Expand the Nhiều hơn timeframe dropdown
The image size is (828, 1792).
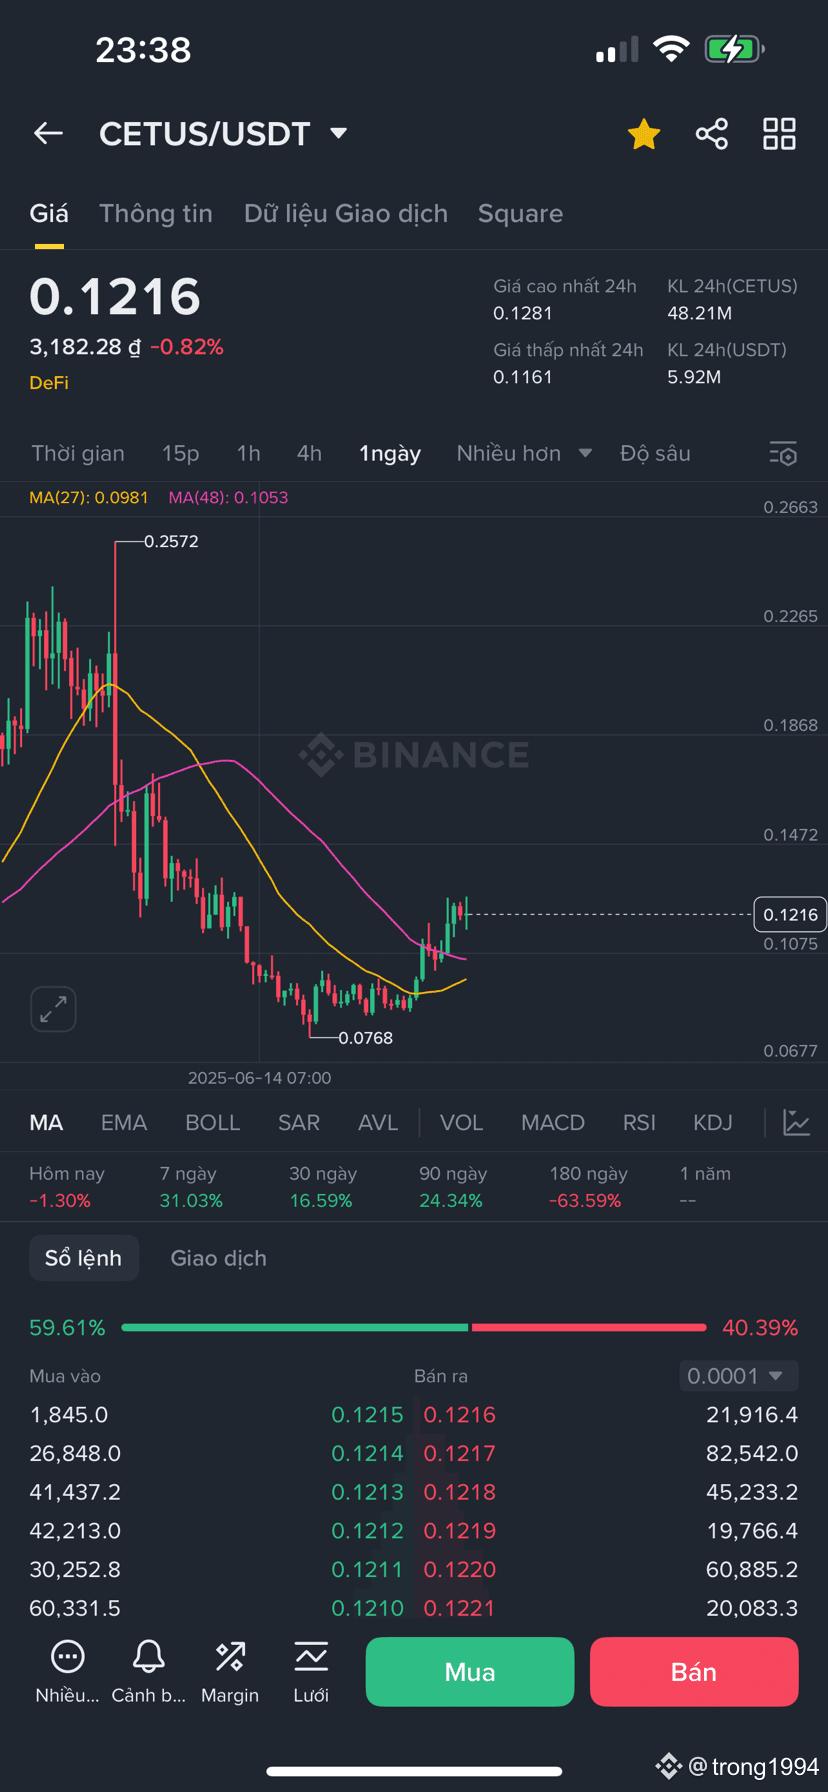(x=524, y=453)
